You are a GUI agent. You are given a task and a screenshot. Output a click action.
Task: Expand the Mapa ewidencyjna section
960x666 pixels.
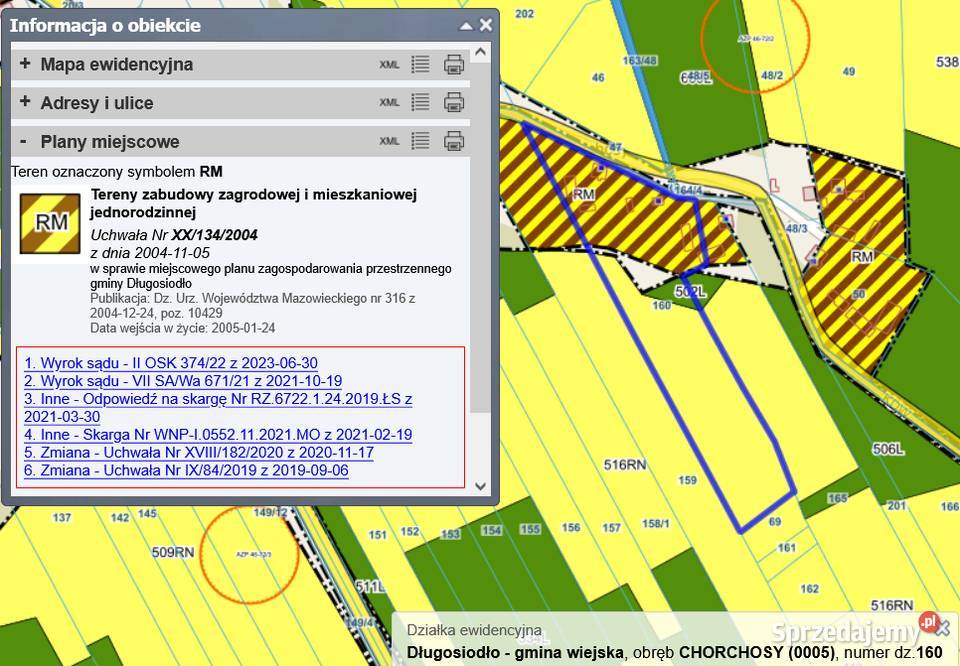click(x=25, y=64)
